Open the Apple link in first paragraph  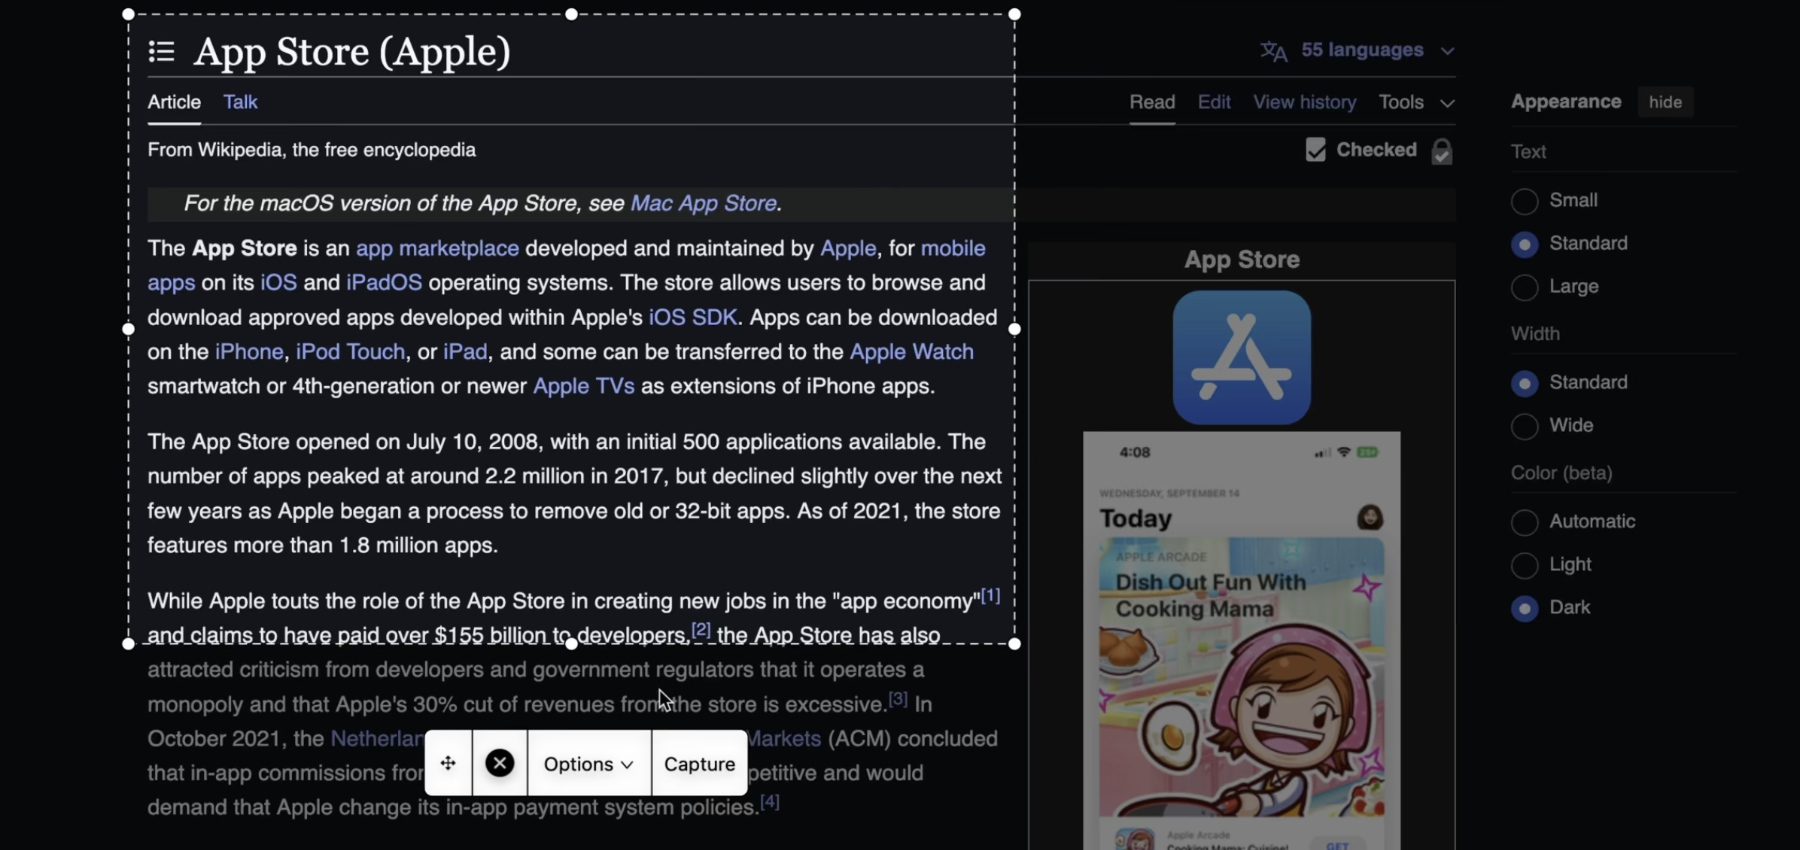tap(848, 248)
